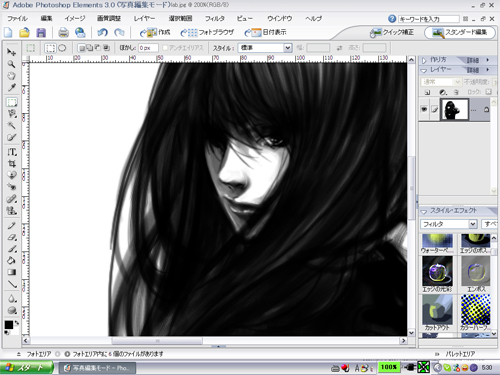Screen dimensions: 500x375
Task: Click the Open folder icon
Action: click(24, 32)
